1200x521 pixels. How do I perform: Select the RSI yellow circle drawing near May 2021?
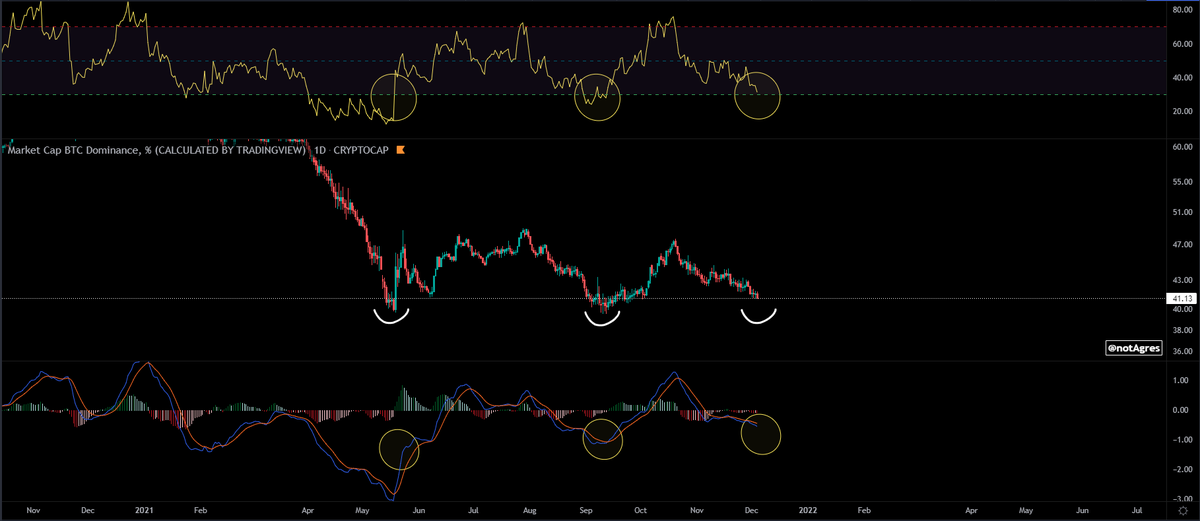[393, 97]
